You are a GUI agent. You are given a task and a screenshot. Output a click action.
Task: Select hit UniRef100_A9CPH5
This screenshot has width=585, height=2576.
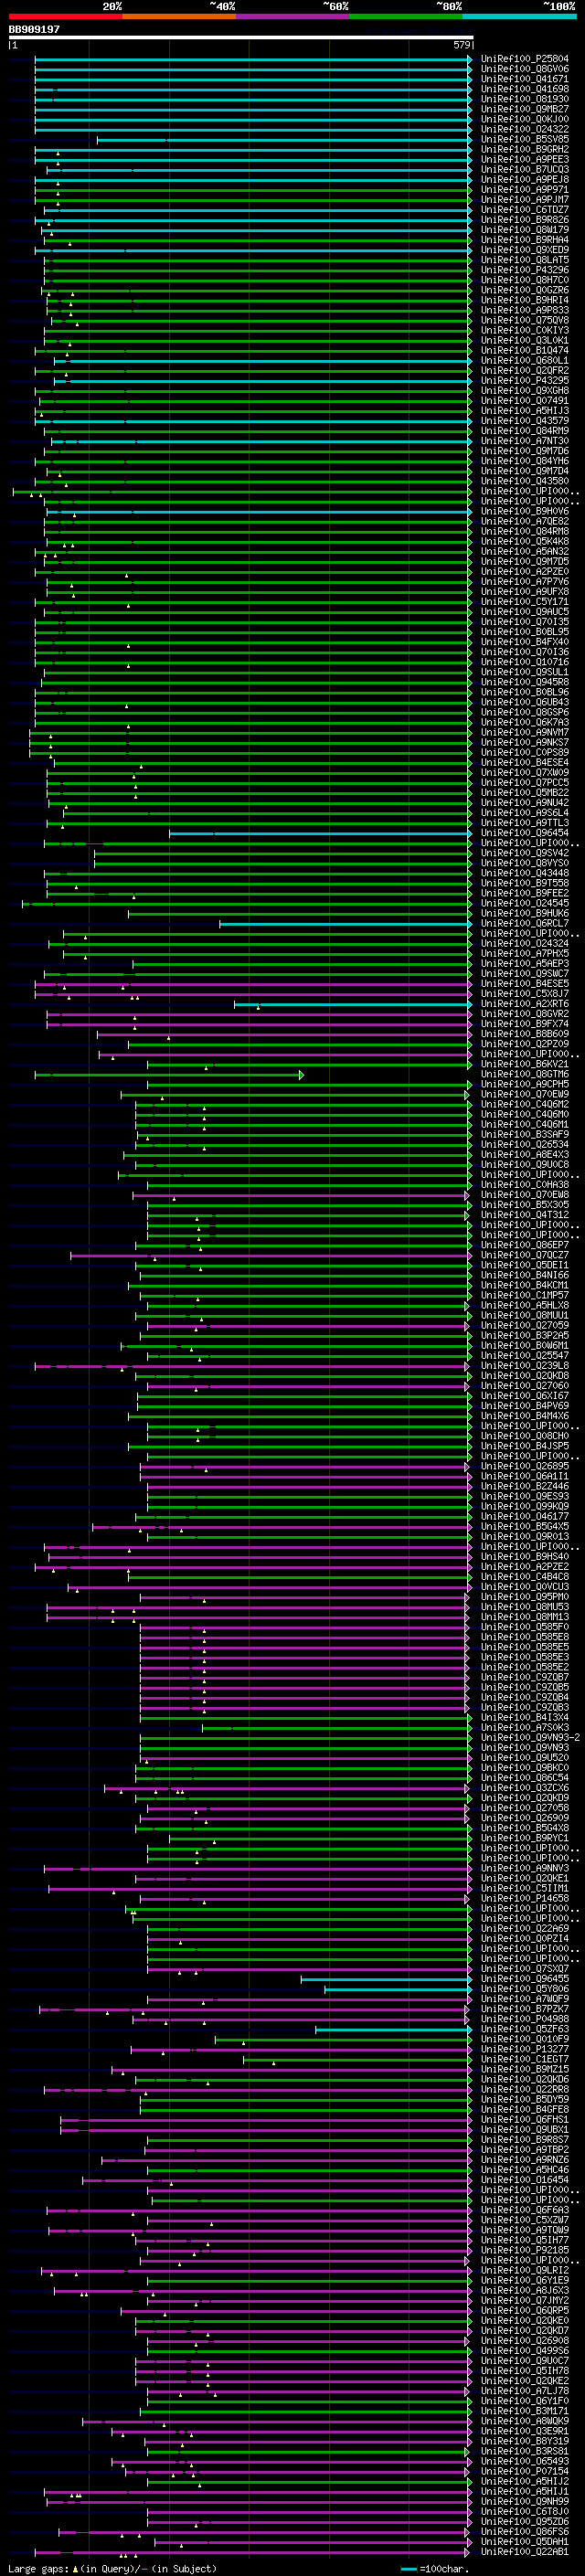(524, 1084)
